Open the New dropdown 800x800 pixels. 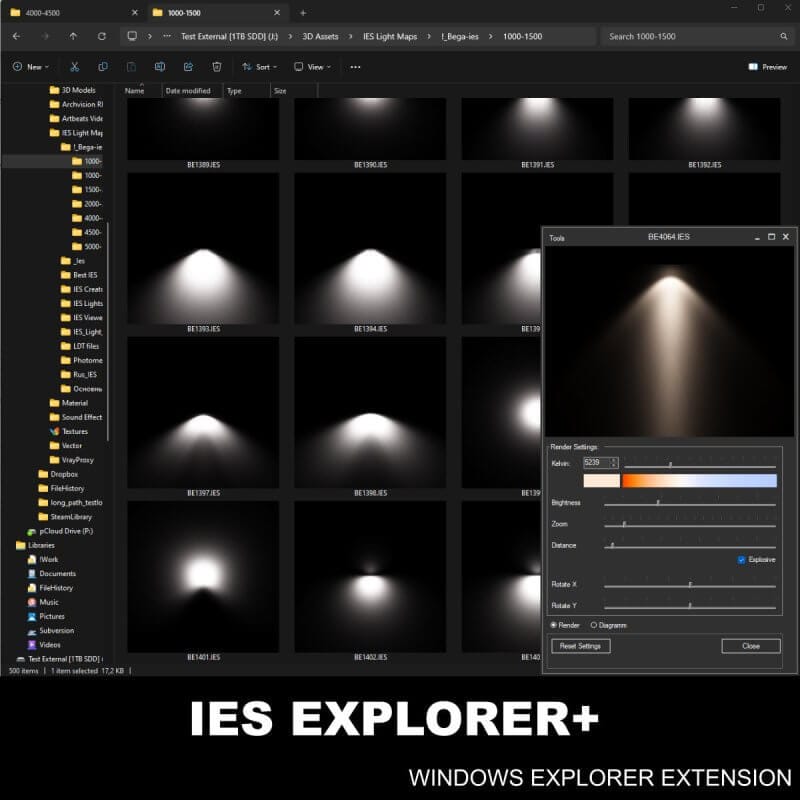coord(30,67)
